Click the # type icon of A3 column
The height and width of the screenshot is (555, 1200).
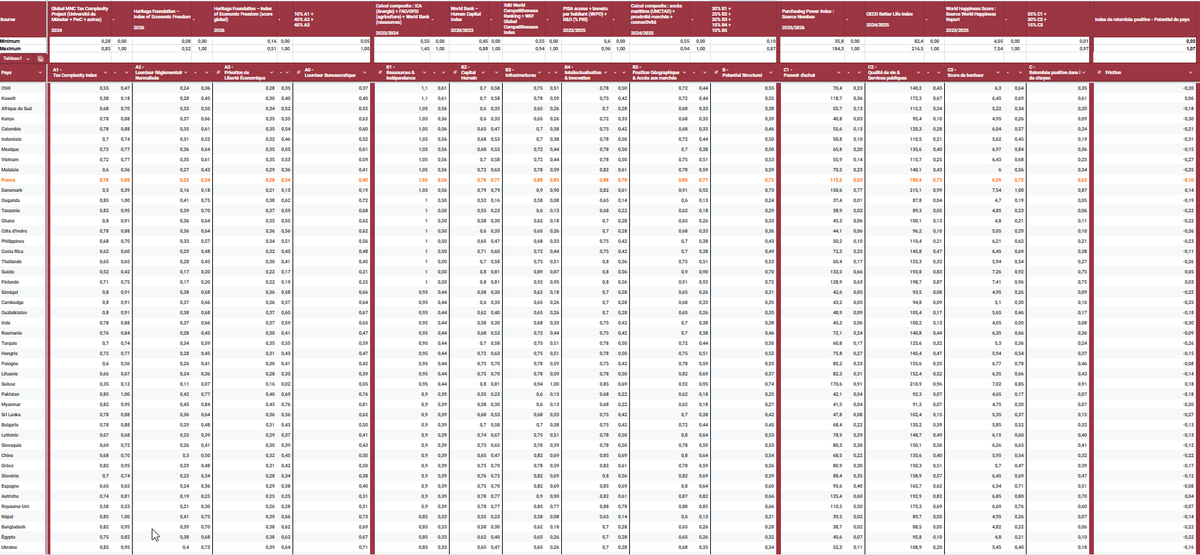click(218, 73)
